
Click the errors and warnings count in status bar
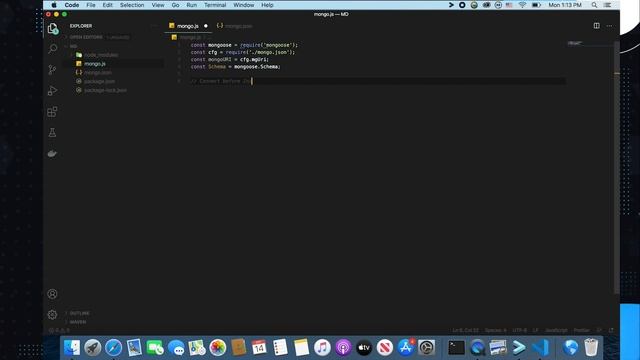pyautogui.click(x=60, y=330)
